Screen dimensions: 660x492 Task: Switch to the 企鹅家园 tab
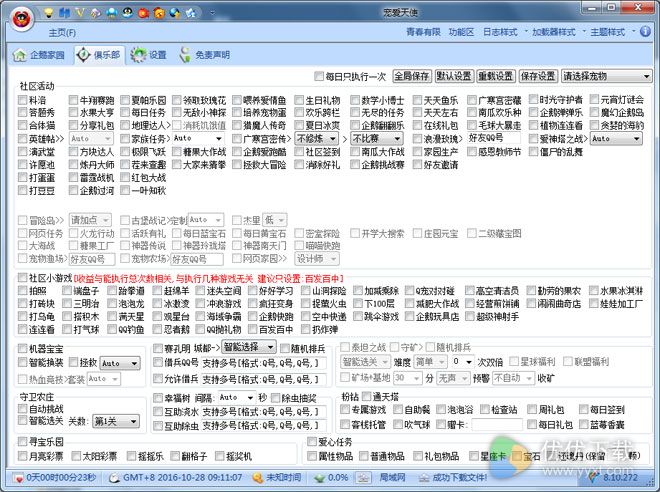[38, 55]
